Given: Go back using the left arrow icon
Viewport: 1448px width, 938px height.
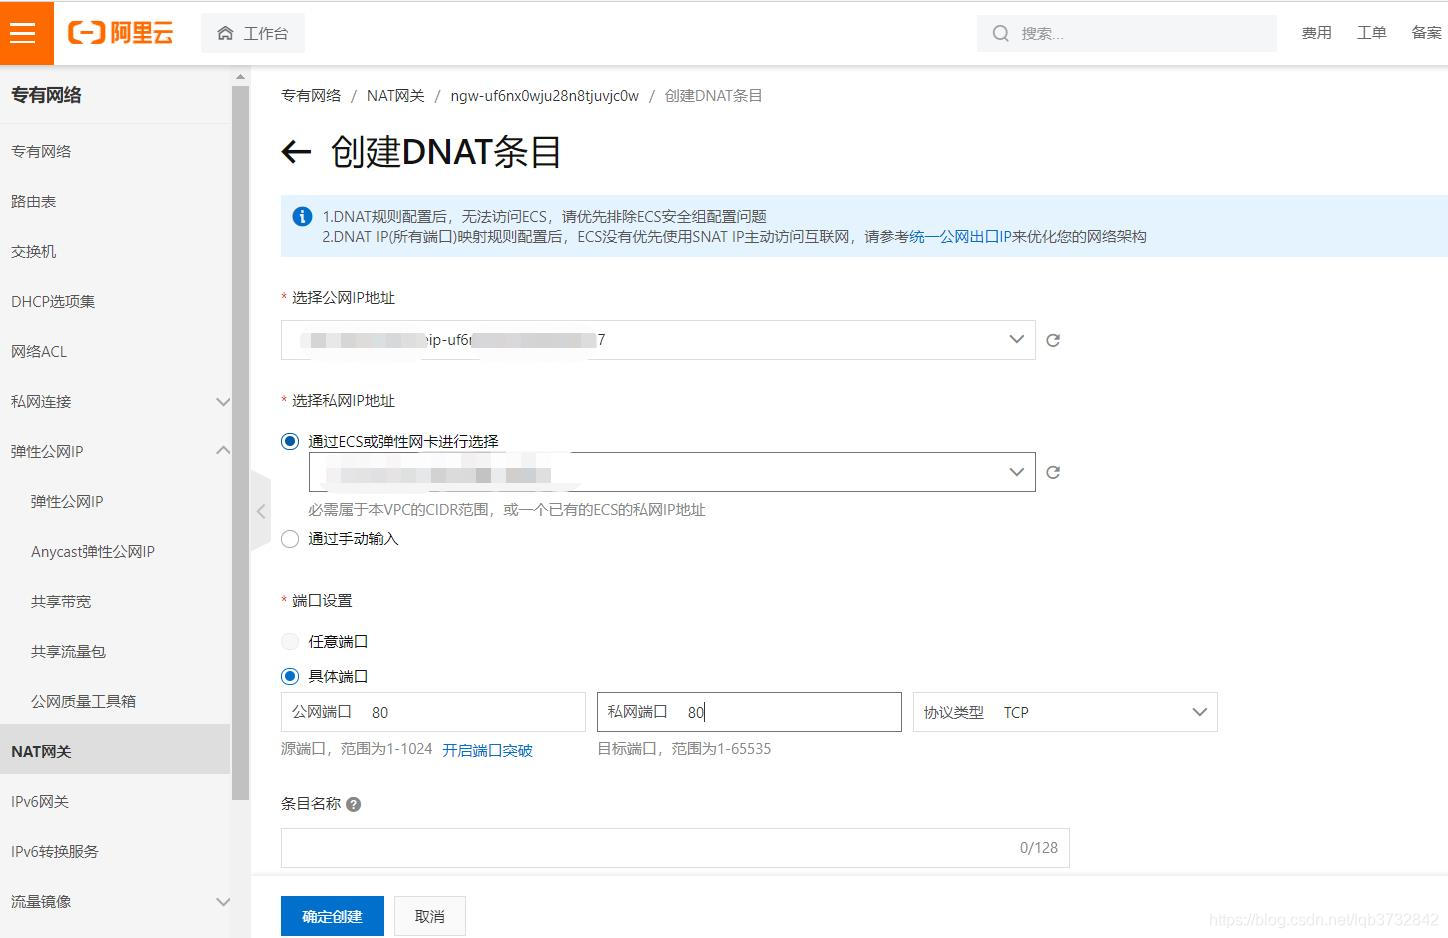Looking at the screenshot, I should (296, 152).
